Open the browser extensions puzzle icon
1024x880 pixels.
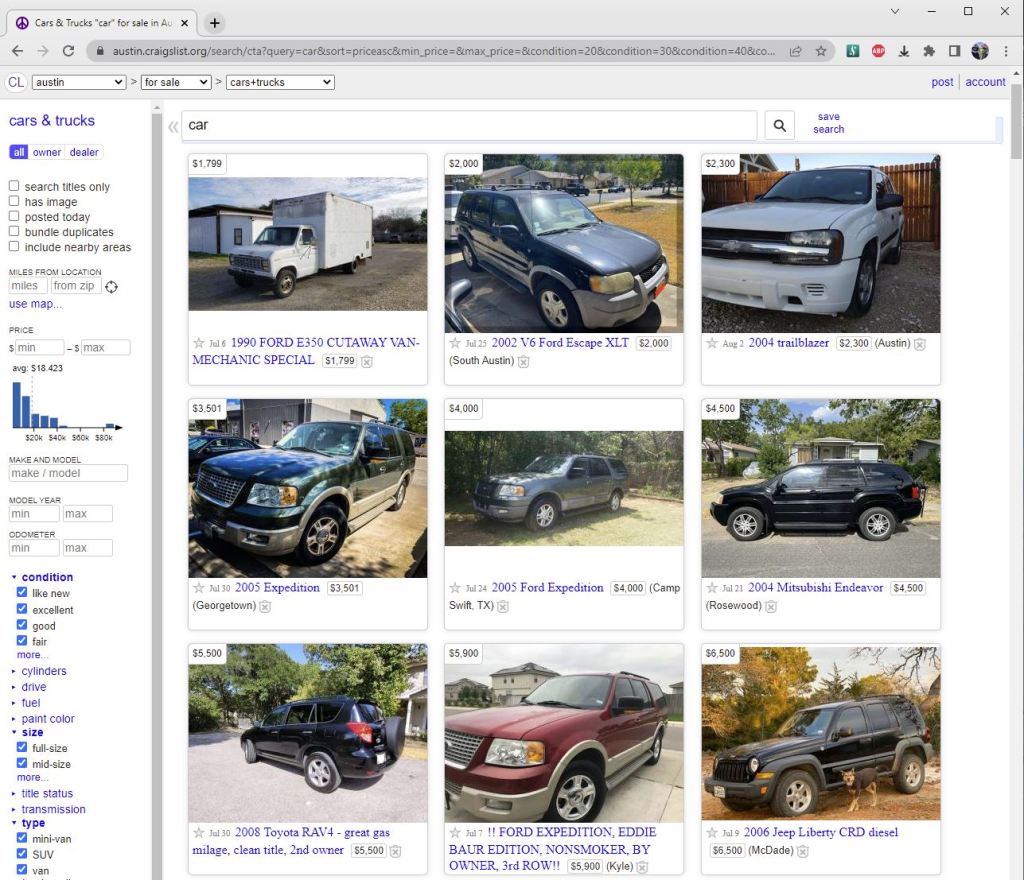pos(929,51)
